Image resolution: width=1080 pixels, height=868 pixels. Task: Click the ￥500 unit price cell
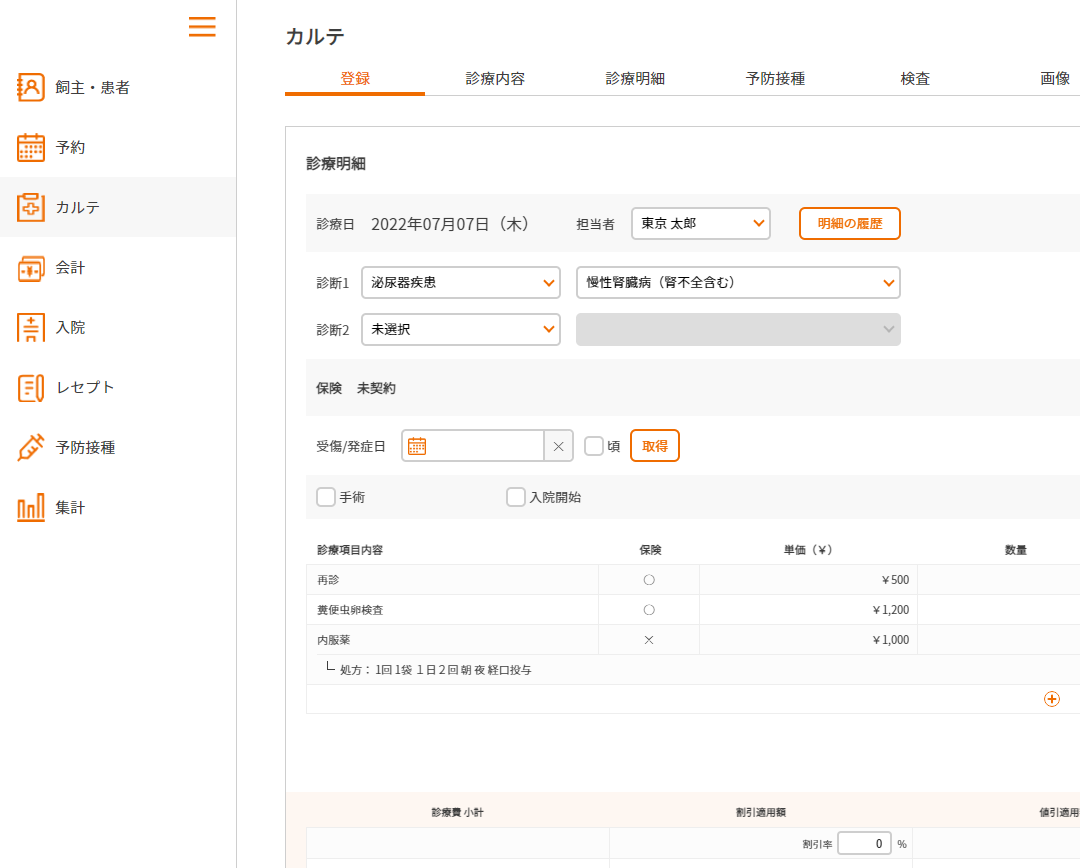808,580
